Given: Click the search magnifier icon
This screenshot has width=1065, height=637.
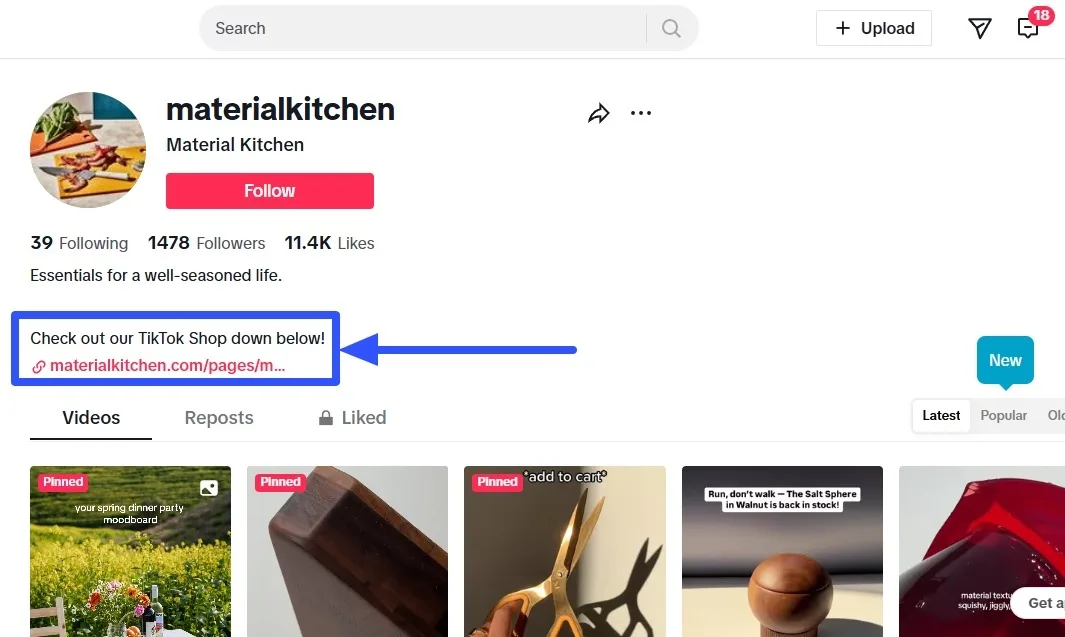Looking at the screenshot, I should pyautogui.click(x=670, y=29).
